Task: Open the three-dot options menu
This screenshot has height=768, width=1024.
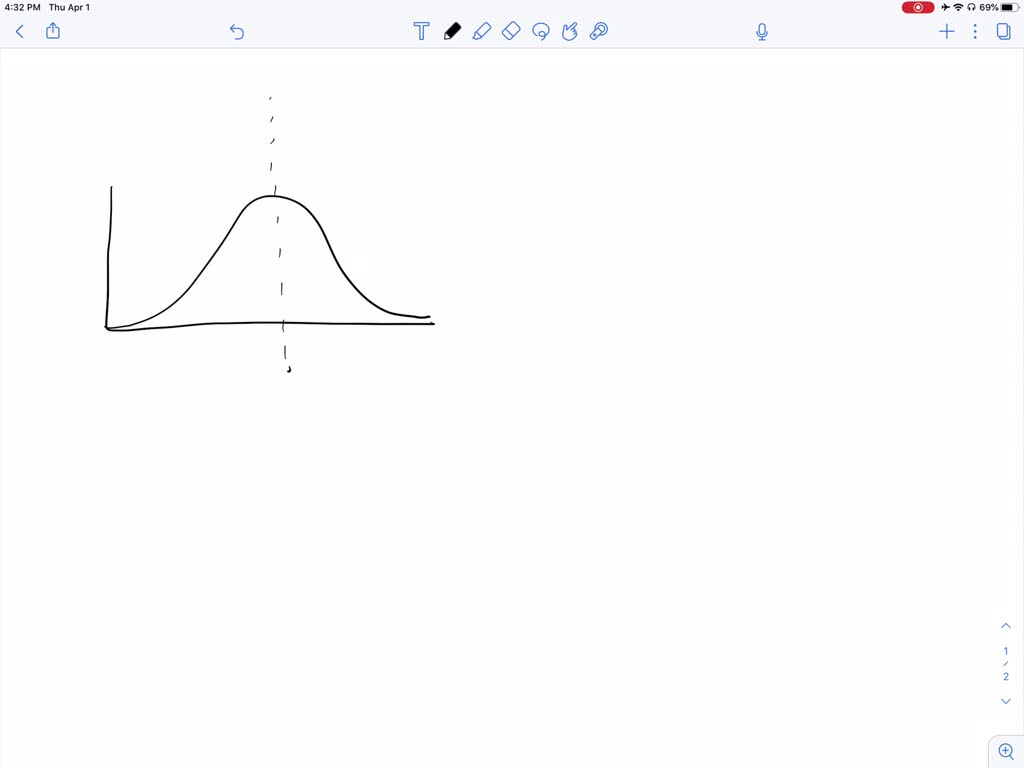Action: (x=975, y=31)
